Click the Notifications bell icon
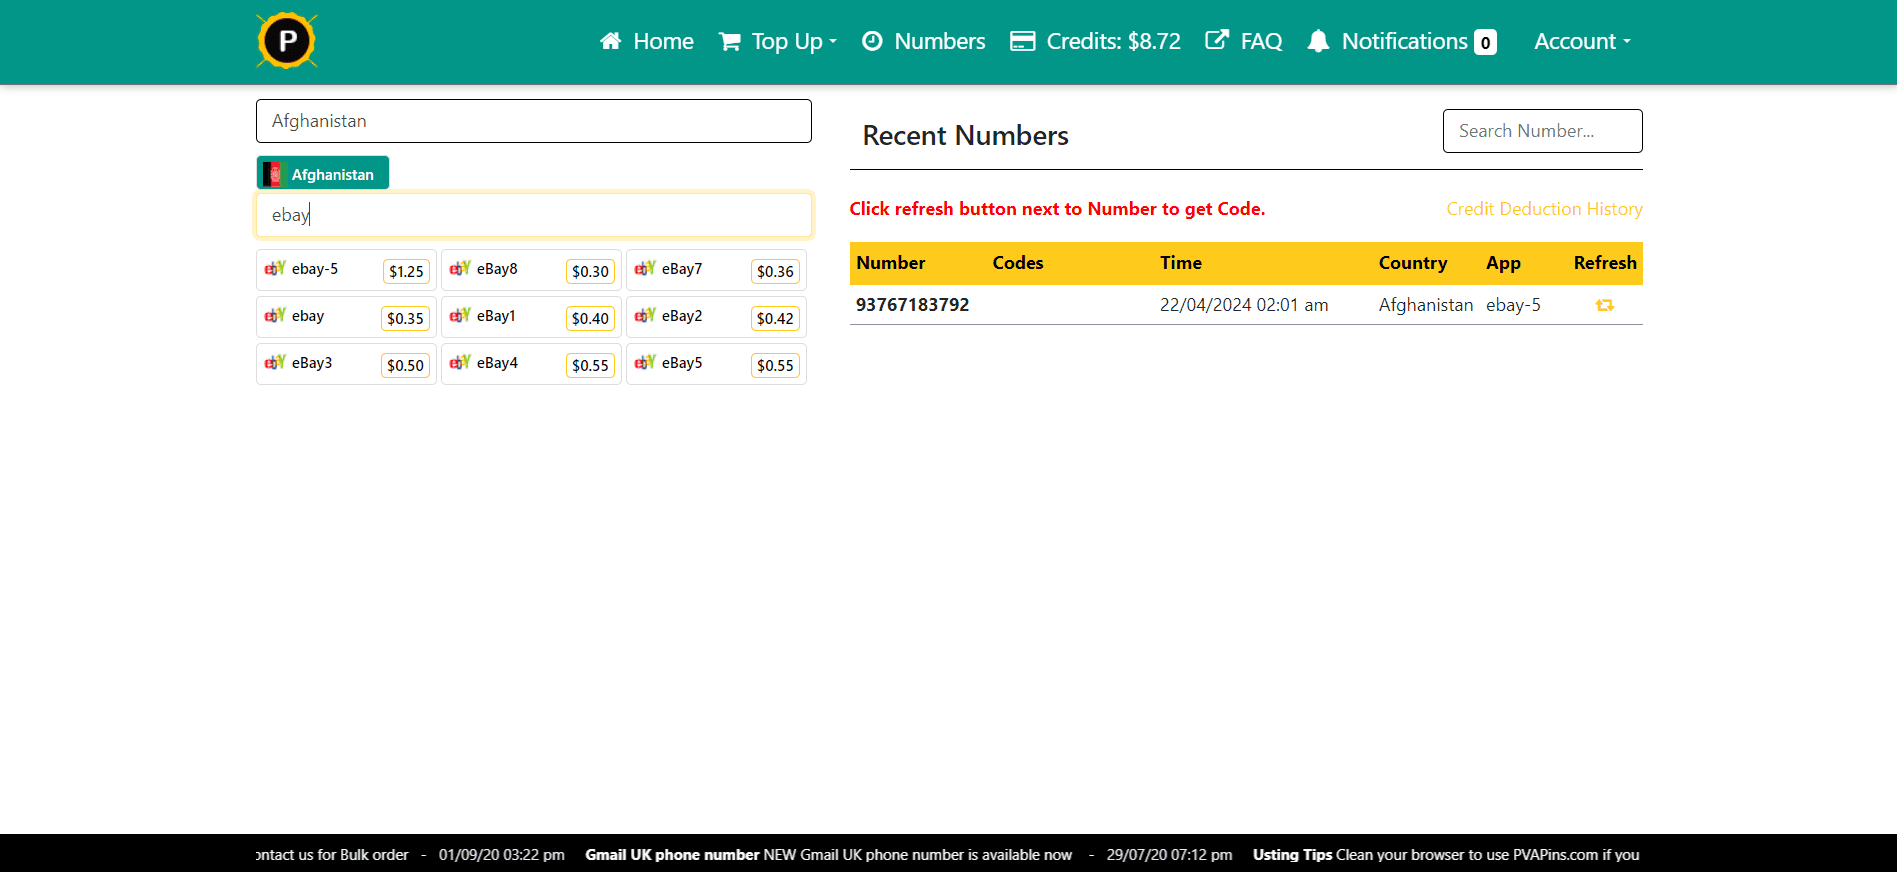This screenshot has height=872, width=1897. (1319, 41)
